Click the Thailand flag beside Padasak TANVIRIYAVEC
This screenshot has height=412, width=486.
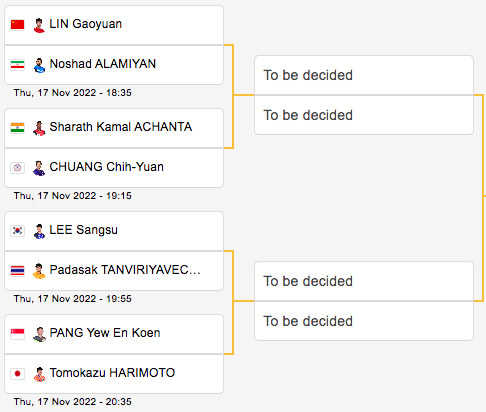pyautogui.click(x=17, y=271)
